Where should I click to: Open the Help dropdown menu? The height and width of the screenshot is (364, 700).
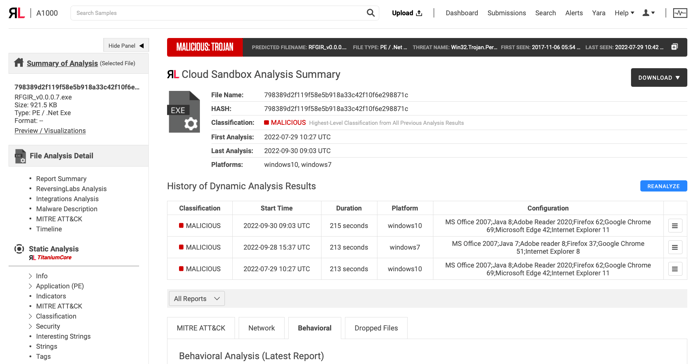tap(624, 13)
